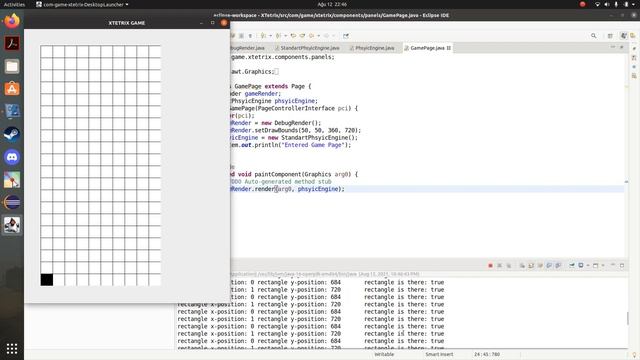Click the black block in the XTETRIX grid
The height and width of the screenshot is (360, 640).
(47, 280)
